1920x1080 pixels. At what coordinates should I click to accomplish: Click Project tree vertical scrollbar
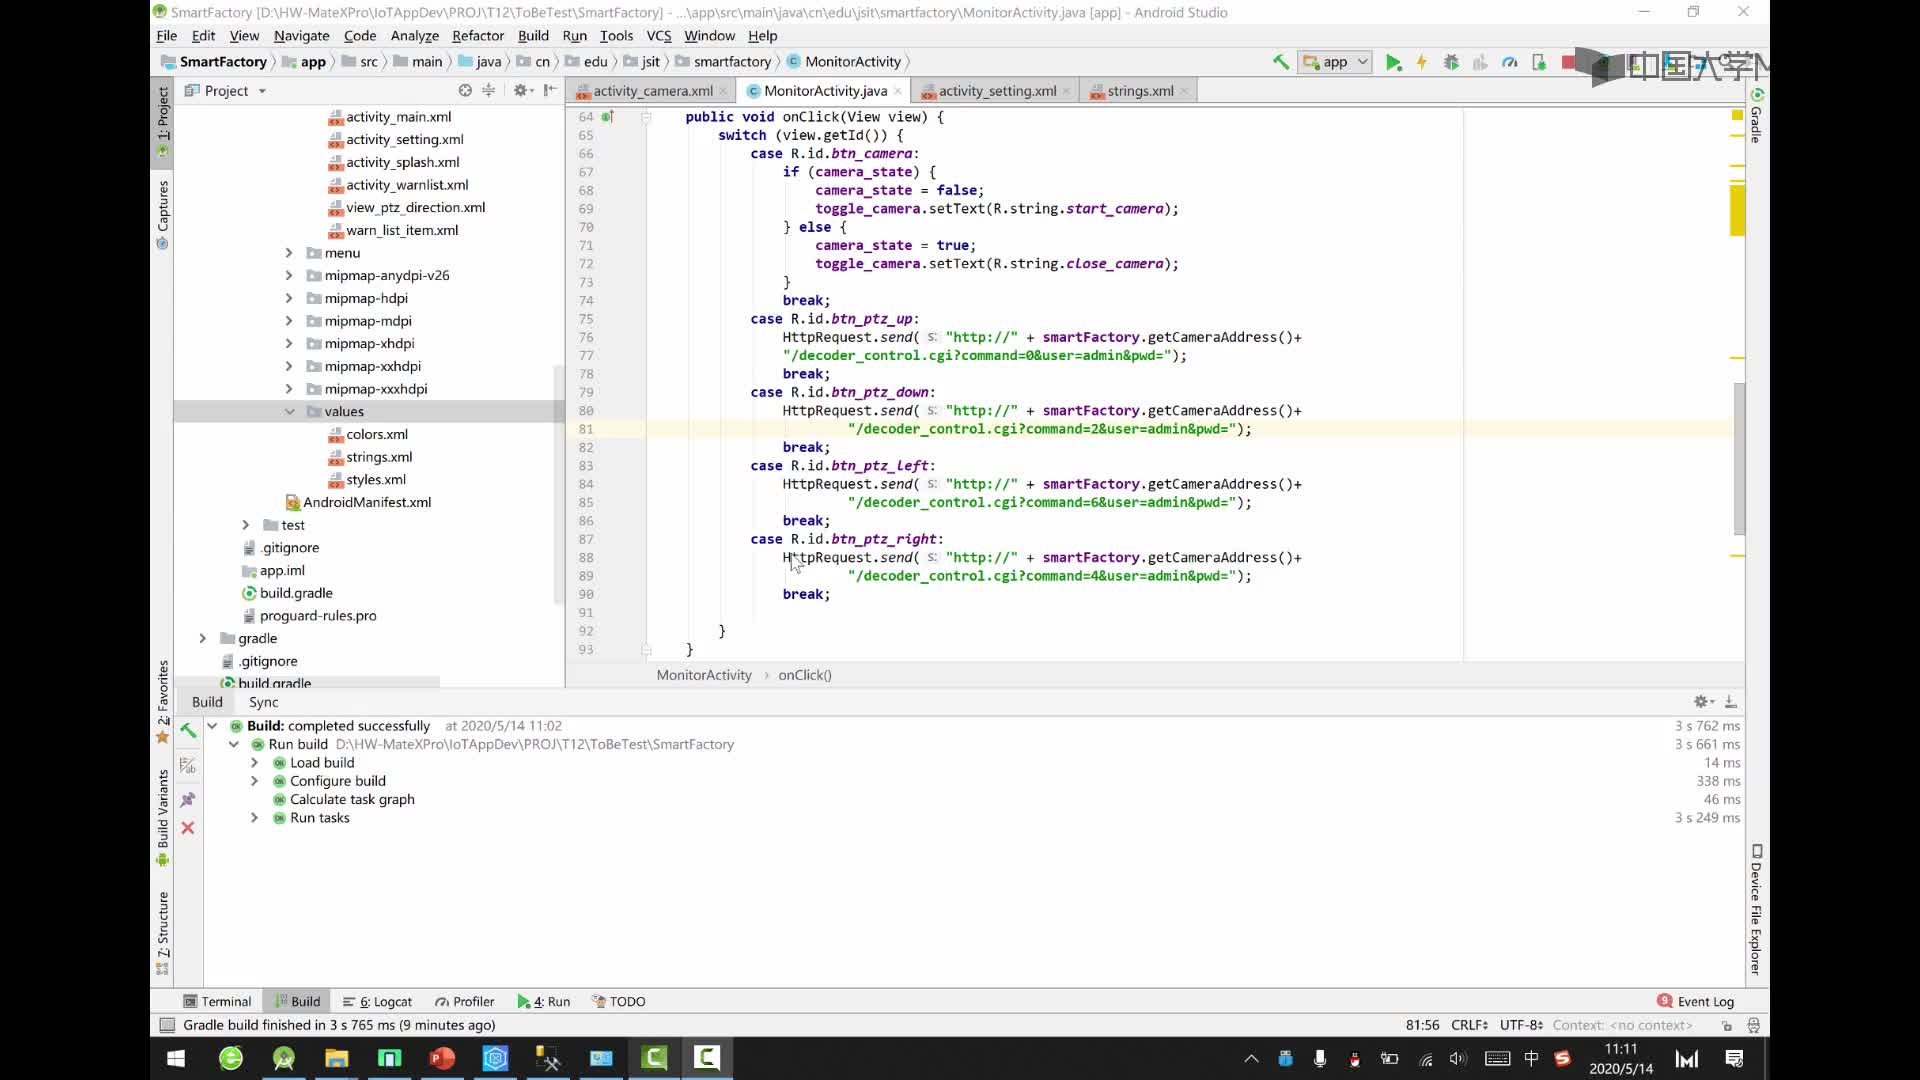click(558, 484)
